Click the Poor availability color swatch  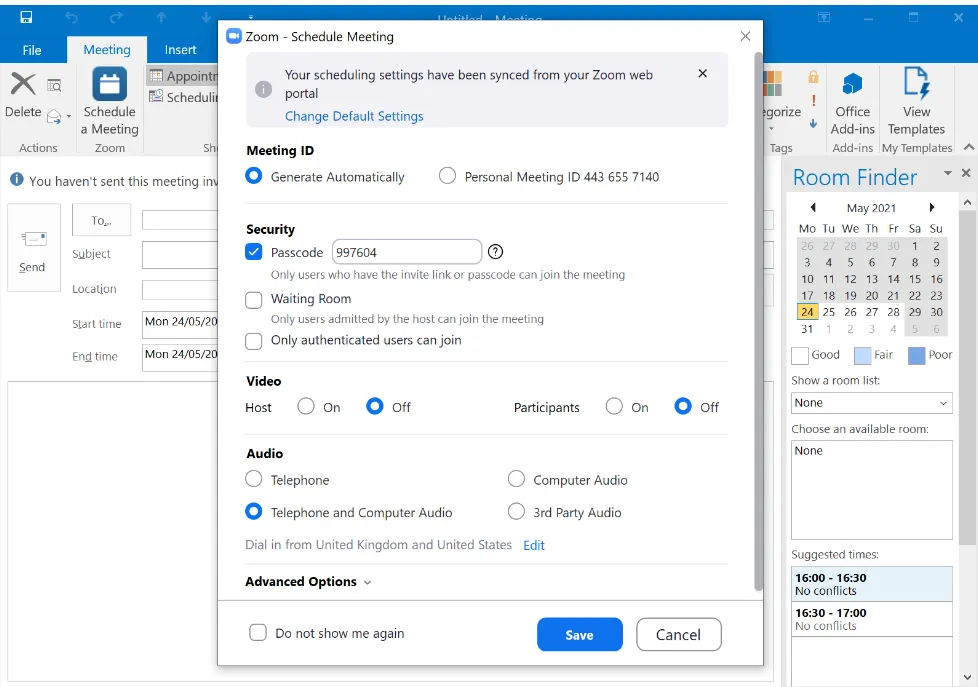pos(916,356)
